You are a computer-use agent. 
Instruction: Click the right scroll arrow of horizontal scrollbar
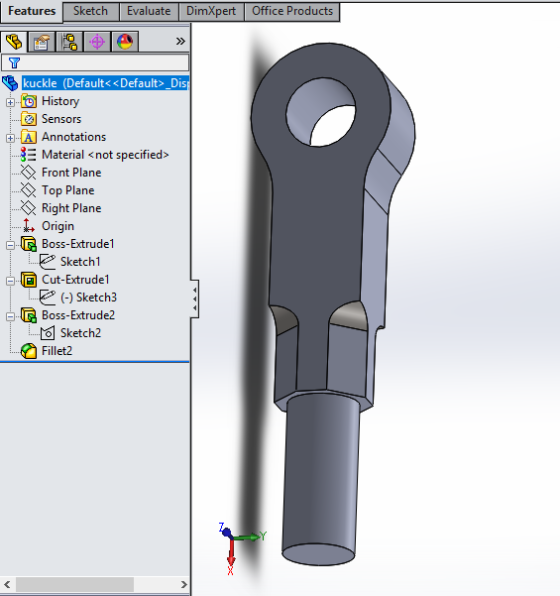[184, 584]
